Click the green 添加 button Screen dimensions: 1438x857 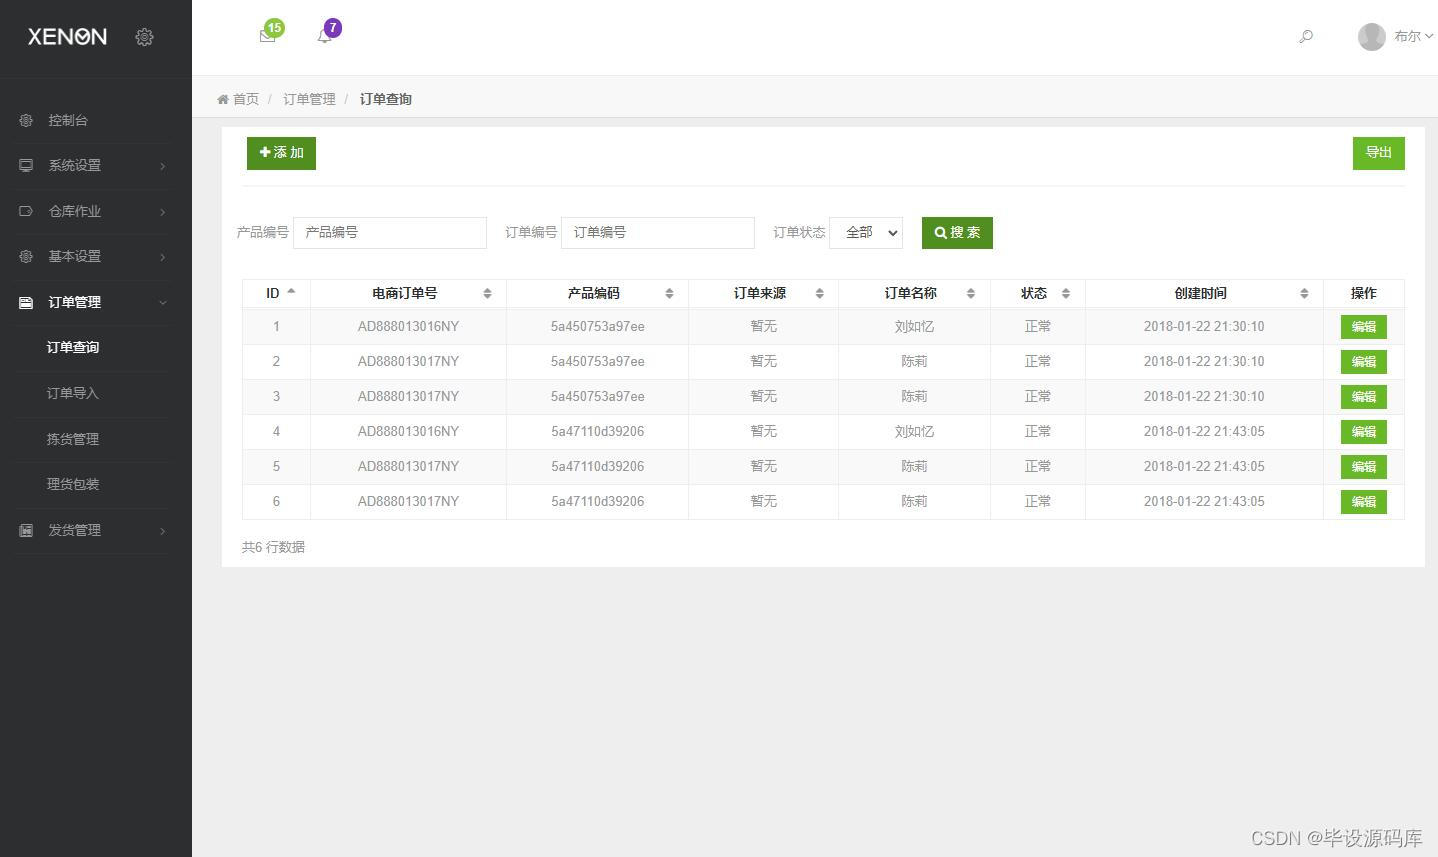click(x=281, y=153)
